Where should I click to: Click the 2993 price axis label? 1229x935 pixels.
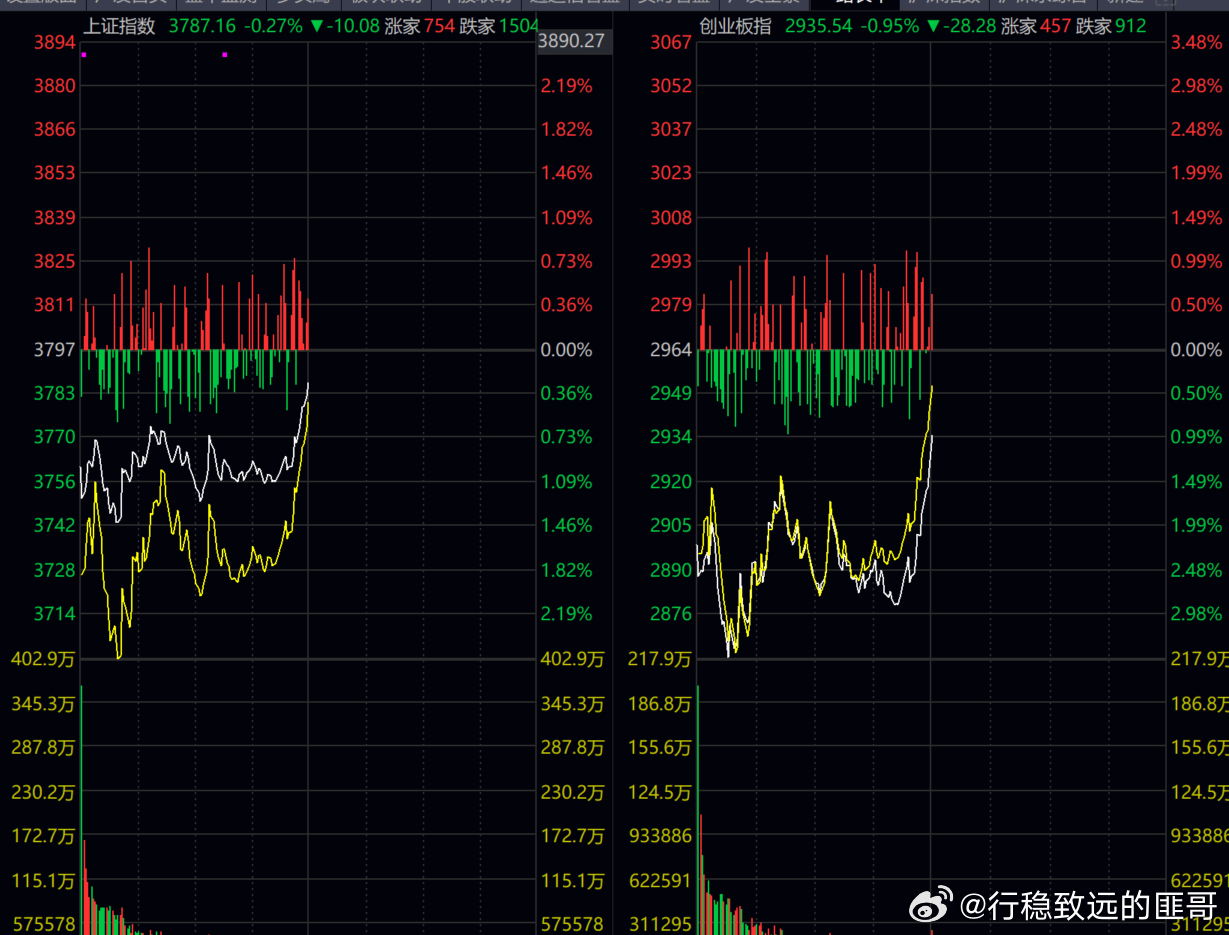click(x=671, y=262)
